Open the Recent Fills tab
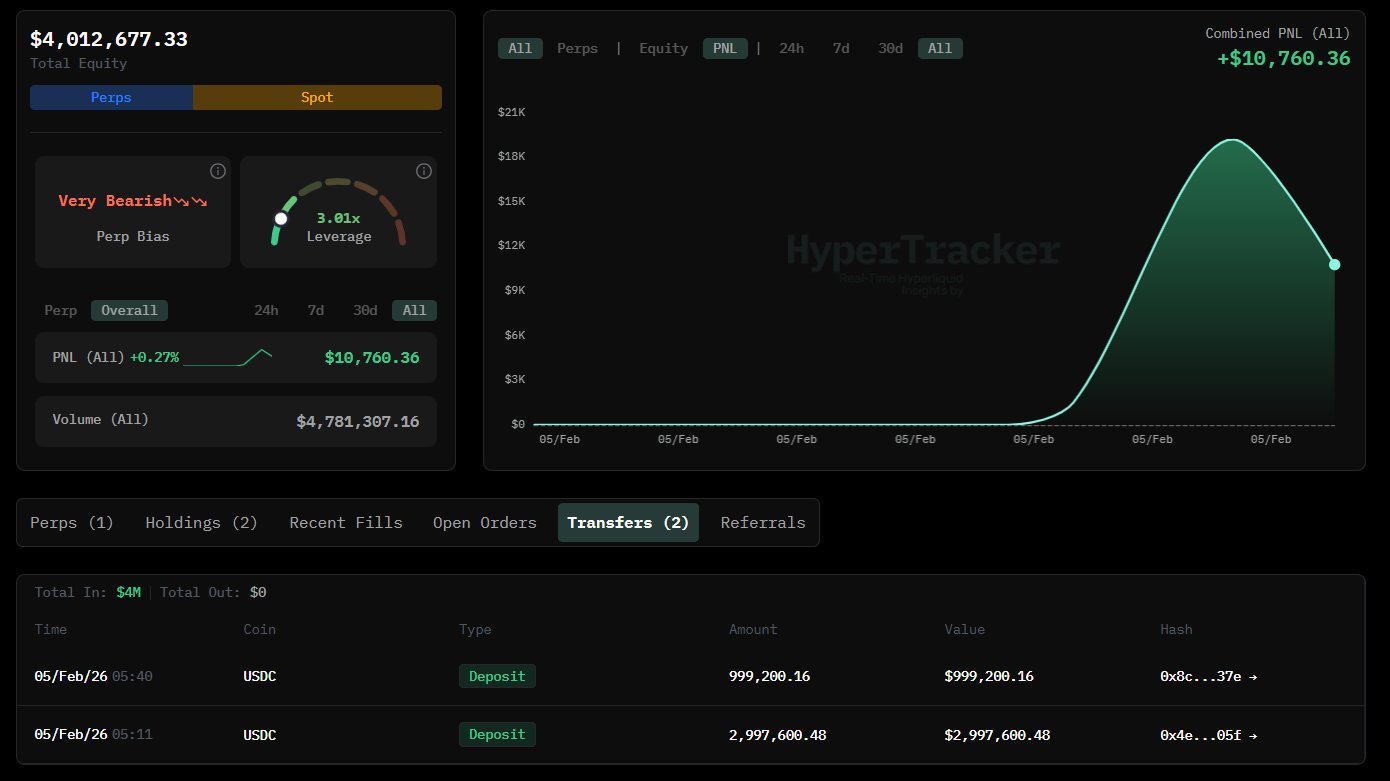The image size is (1390, 781). pos(346,522)
